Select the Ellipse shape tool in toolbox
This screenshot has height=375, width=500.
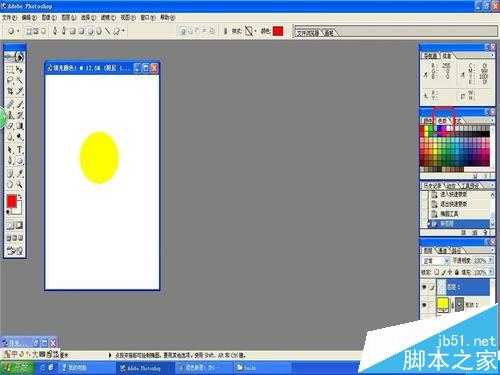point(20,161)
